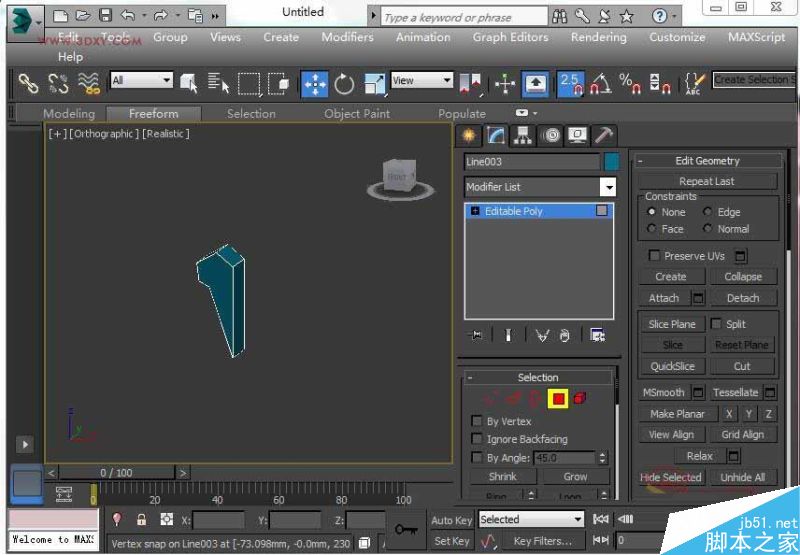Click the Bind to Space Warp icon
The height and width of the screenshot is (555, 800).
coord(89,84)
